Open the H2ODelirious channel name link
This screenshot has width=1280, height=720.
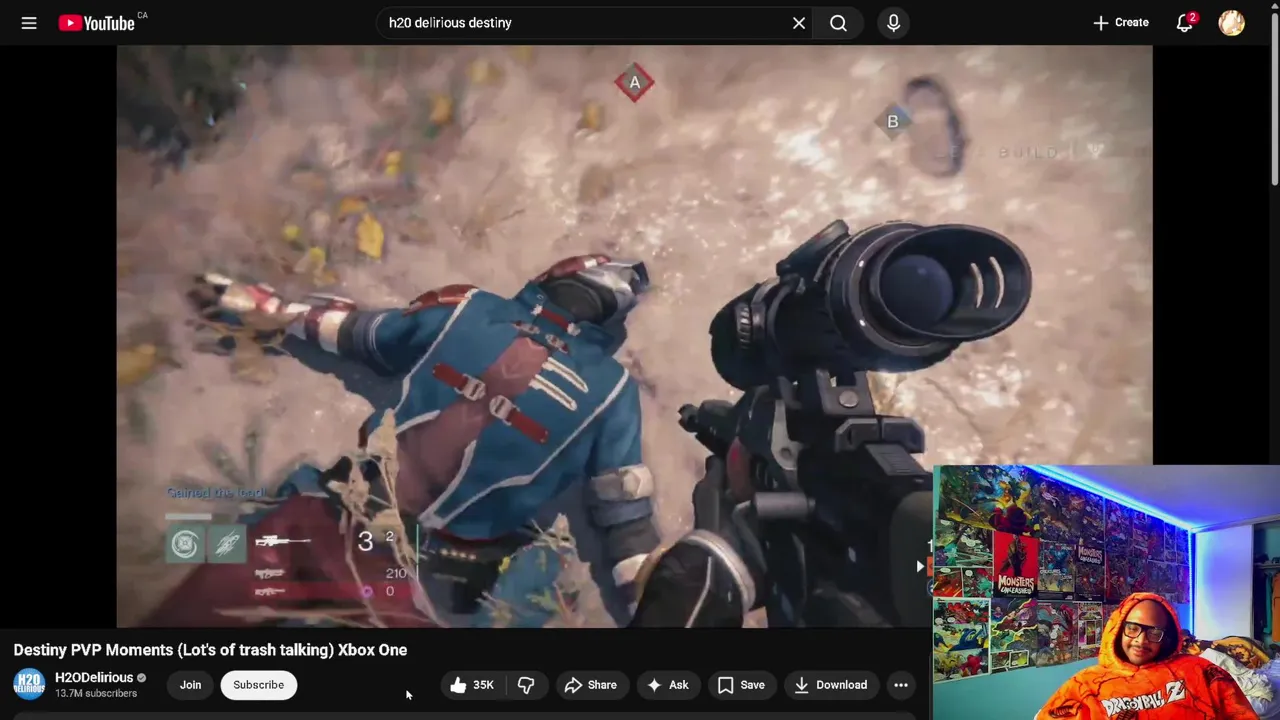[94, 678]
